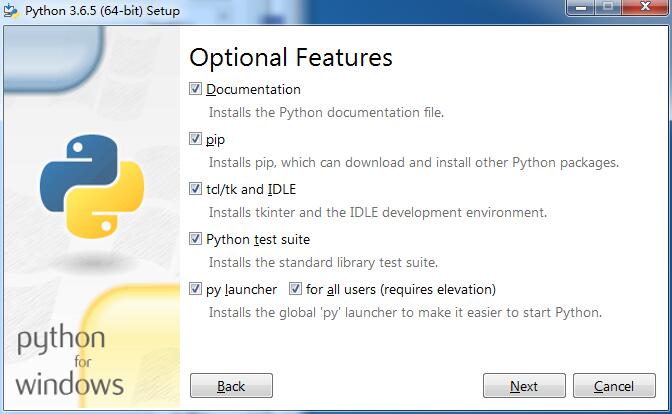Viewport: 672px width, 414px height.
Task: Click the Python installer icon in title bar
Action: point(10,10)
